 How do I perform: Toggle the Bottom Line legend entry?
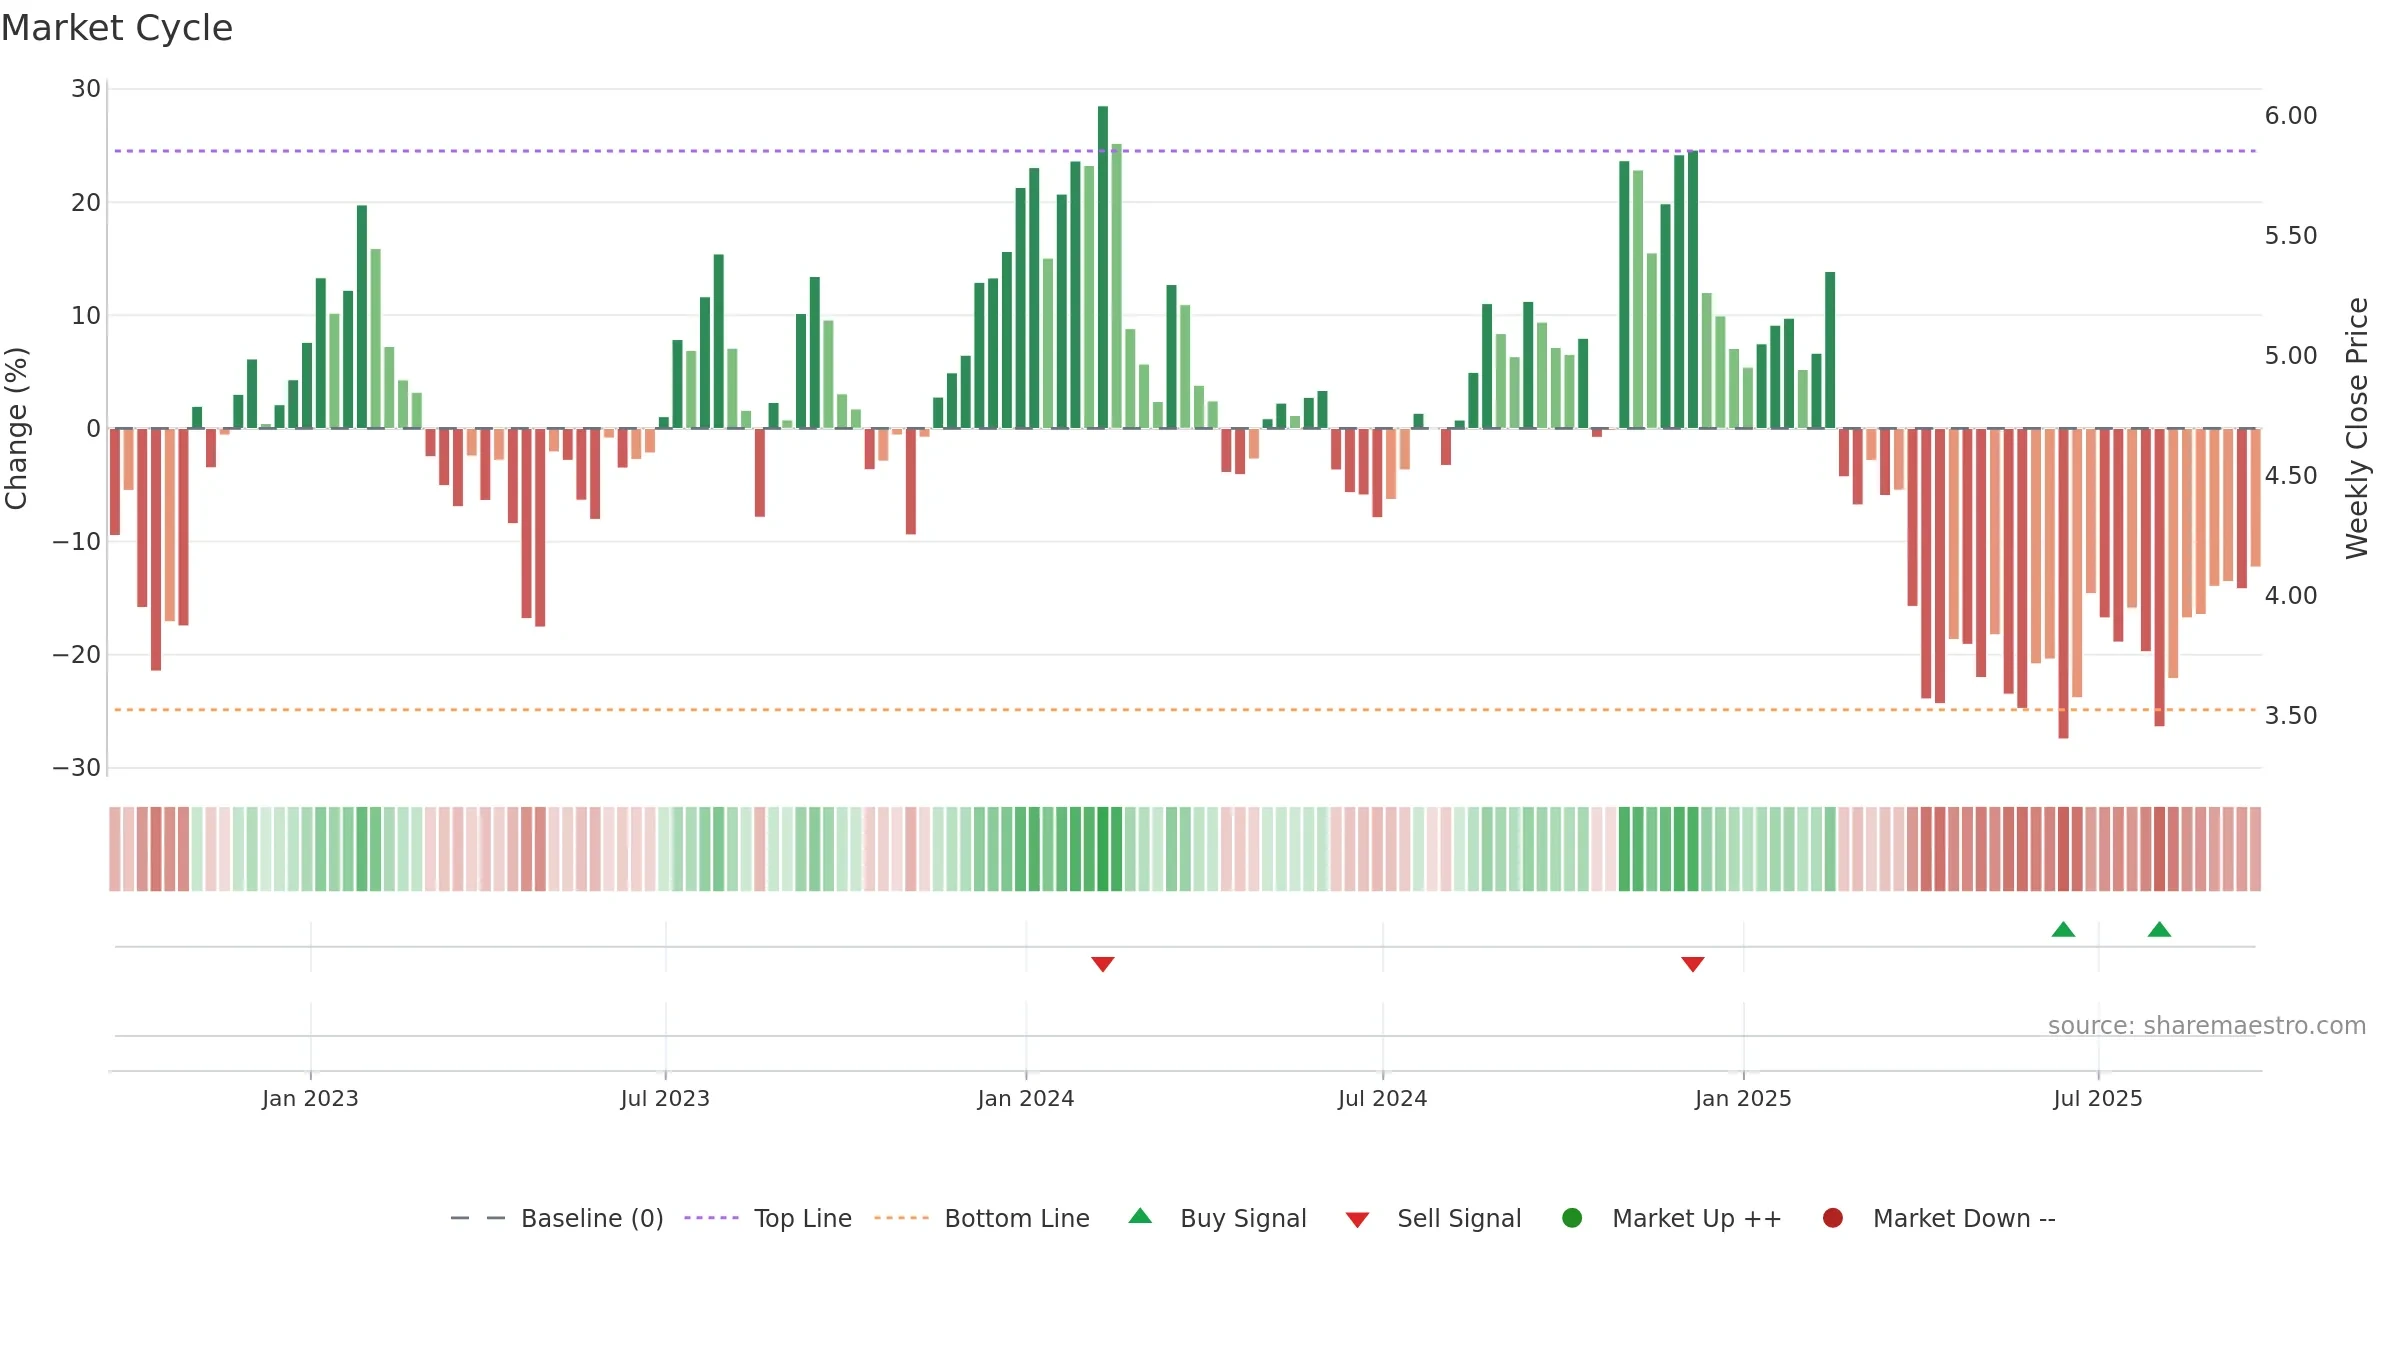point(982,1218)
